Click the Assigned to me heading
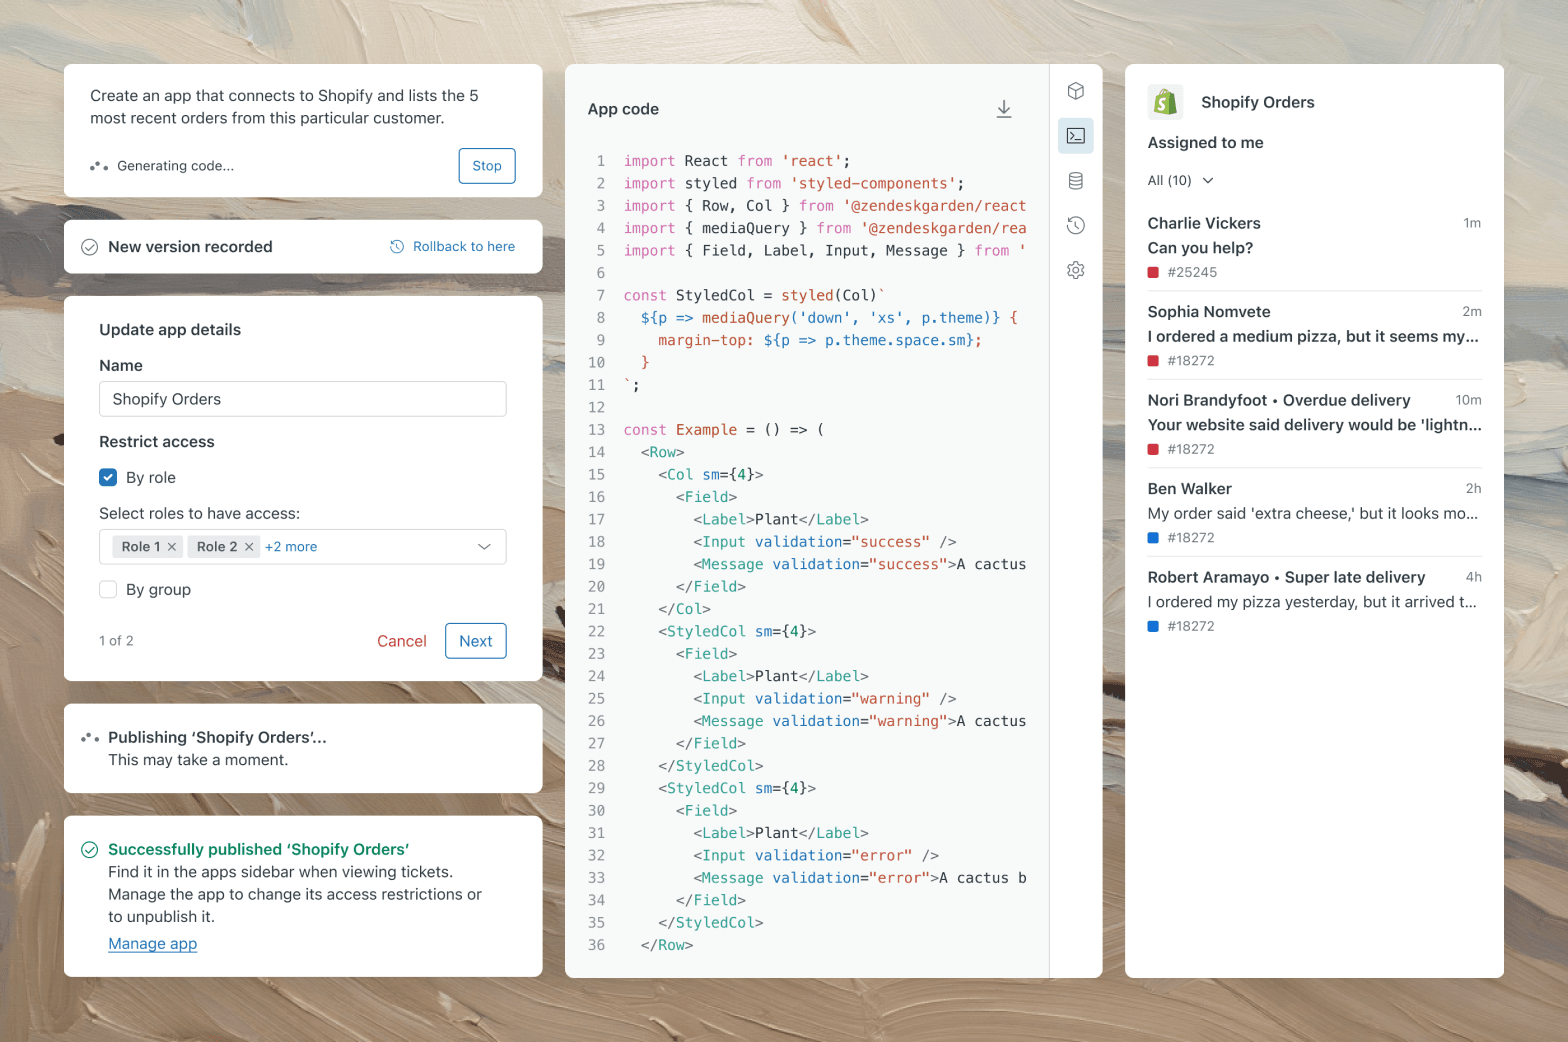The image size is (1568, 1042). [x=1205, y=143]
